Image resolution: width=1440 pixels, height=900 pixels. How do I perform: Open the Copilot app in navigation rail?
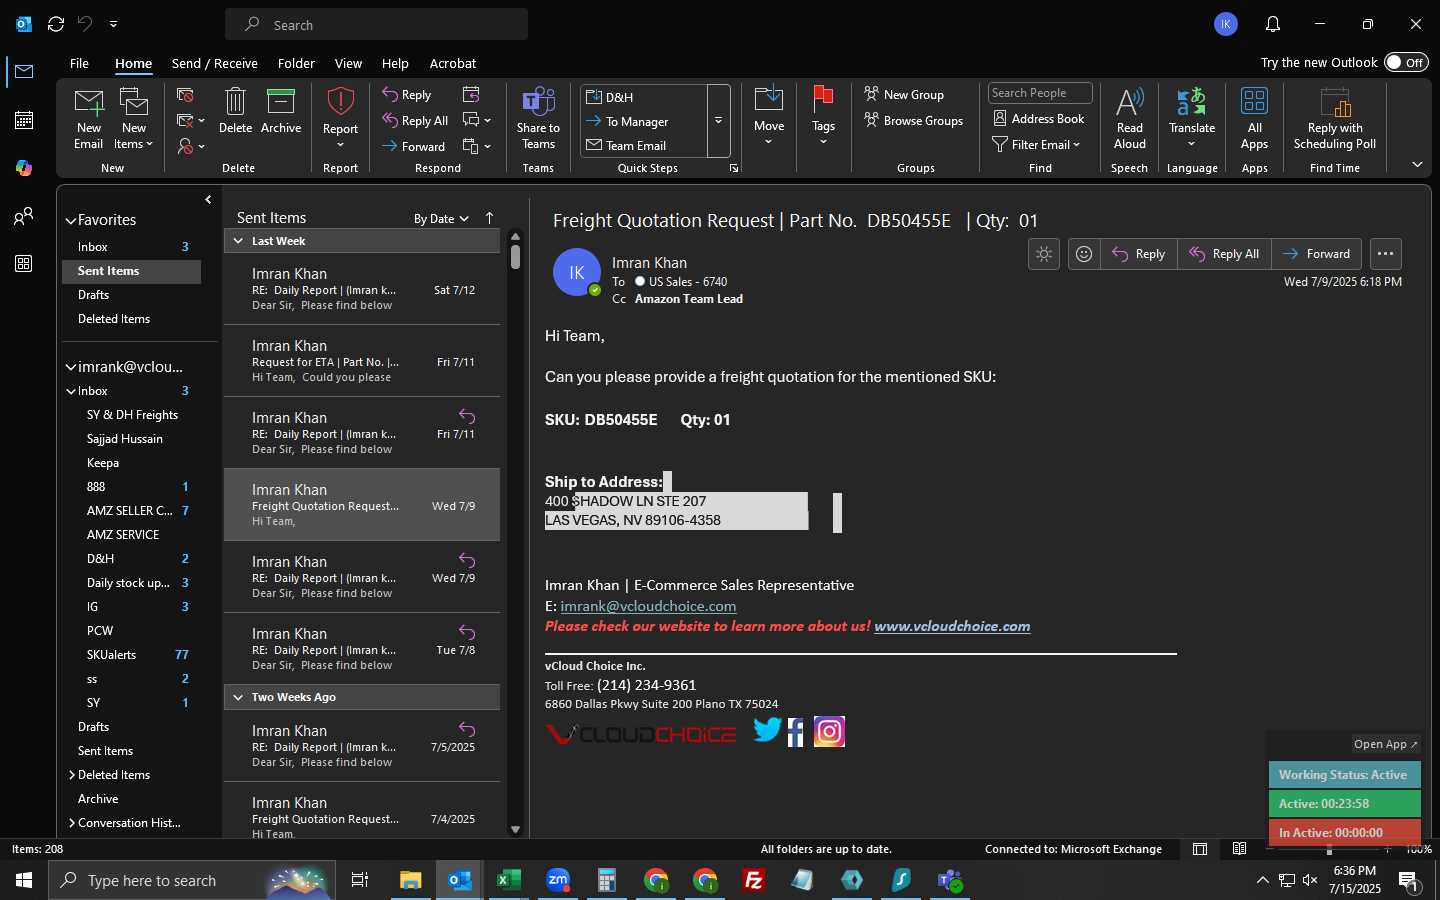coord(24,168)
